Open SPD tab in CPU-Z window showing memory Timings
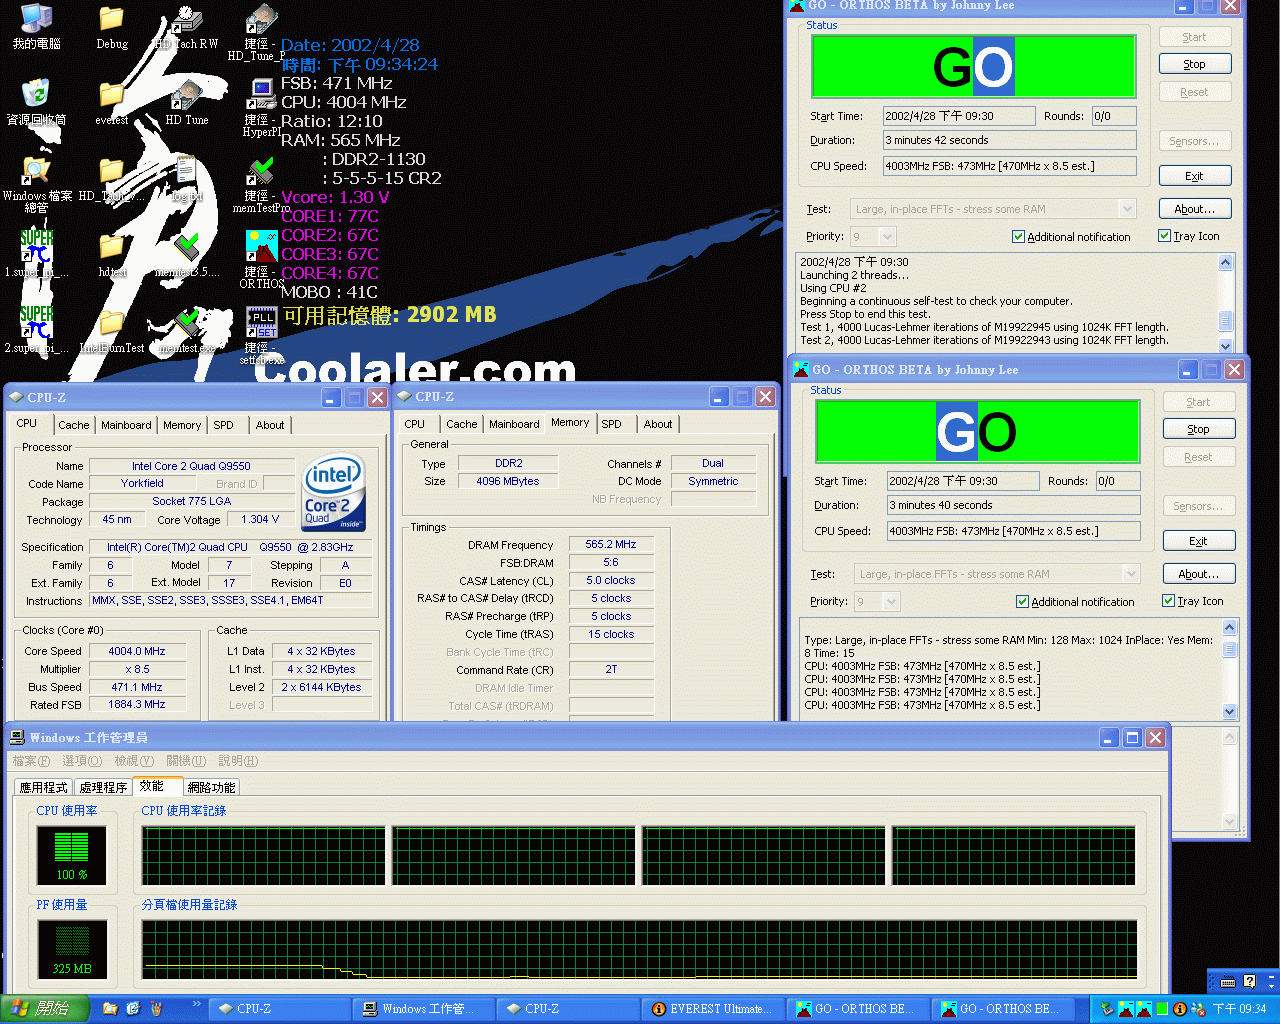The width and height of the screenshot is (1280, 1024). click(611, 424)
